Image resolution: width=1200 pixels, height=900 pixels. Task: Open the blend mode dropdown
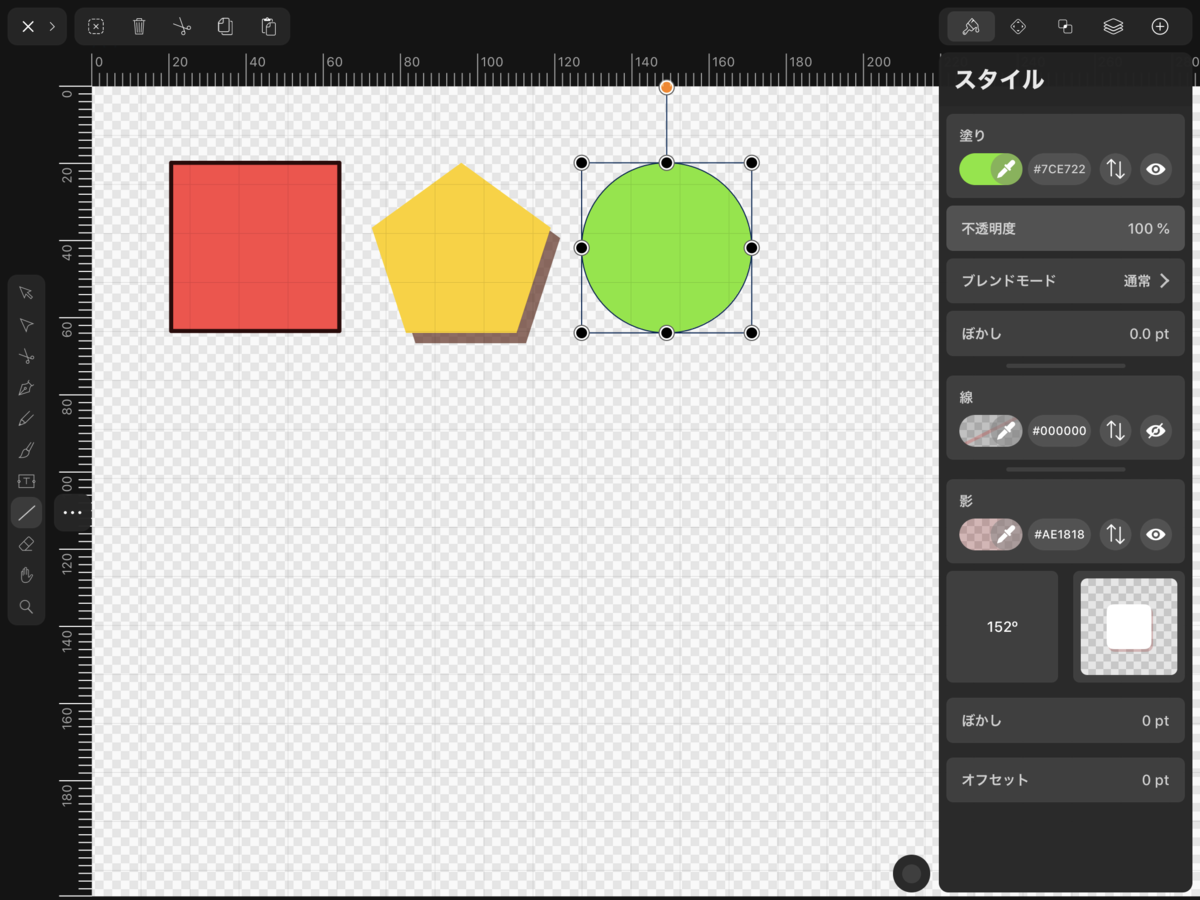pos(1065,281)
